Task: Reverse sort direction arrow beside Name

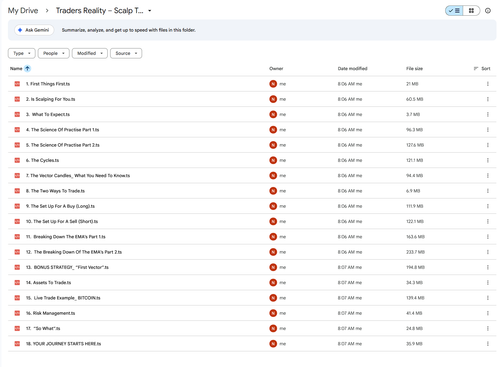Action: click(27, 69)
